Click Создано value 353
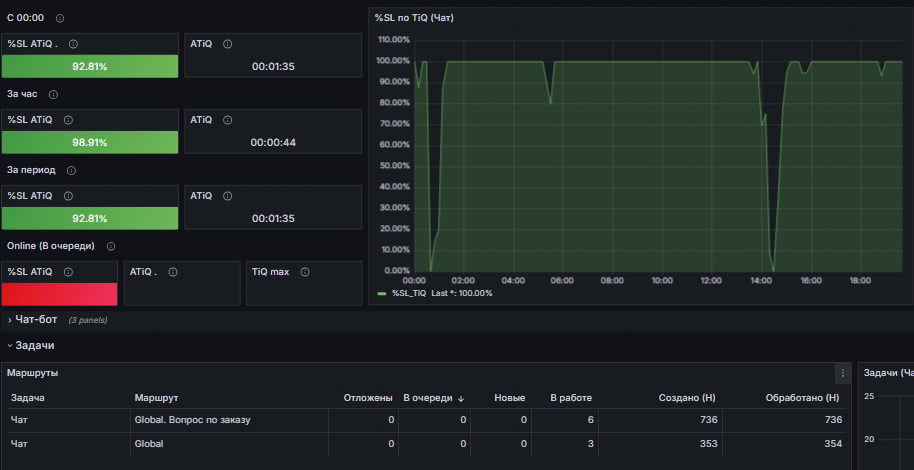Image resolution: width=914 pixels, height=470 pixels. coord(708,444)
